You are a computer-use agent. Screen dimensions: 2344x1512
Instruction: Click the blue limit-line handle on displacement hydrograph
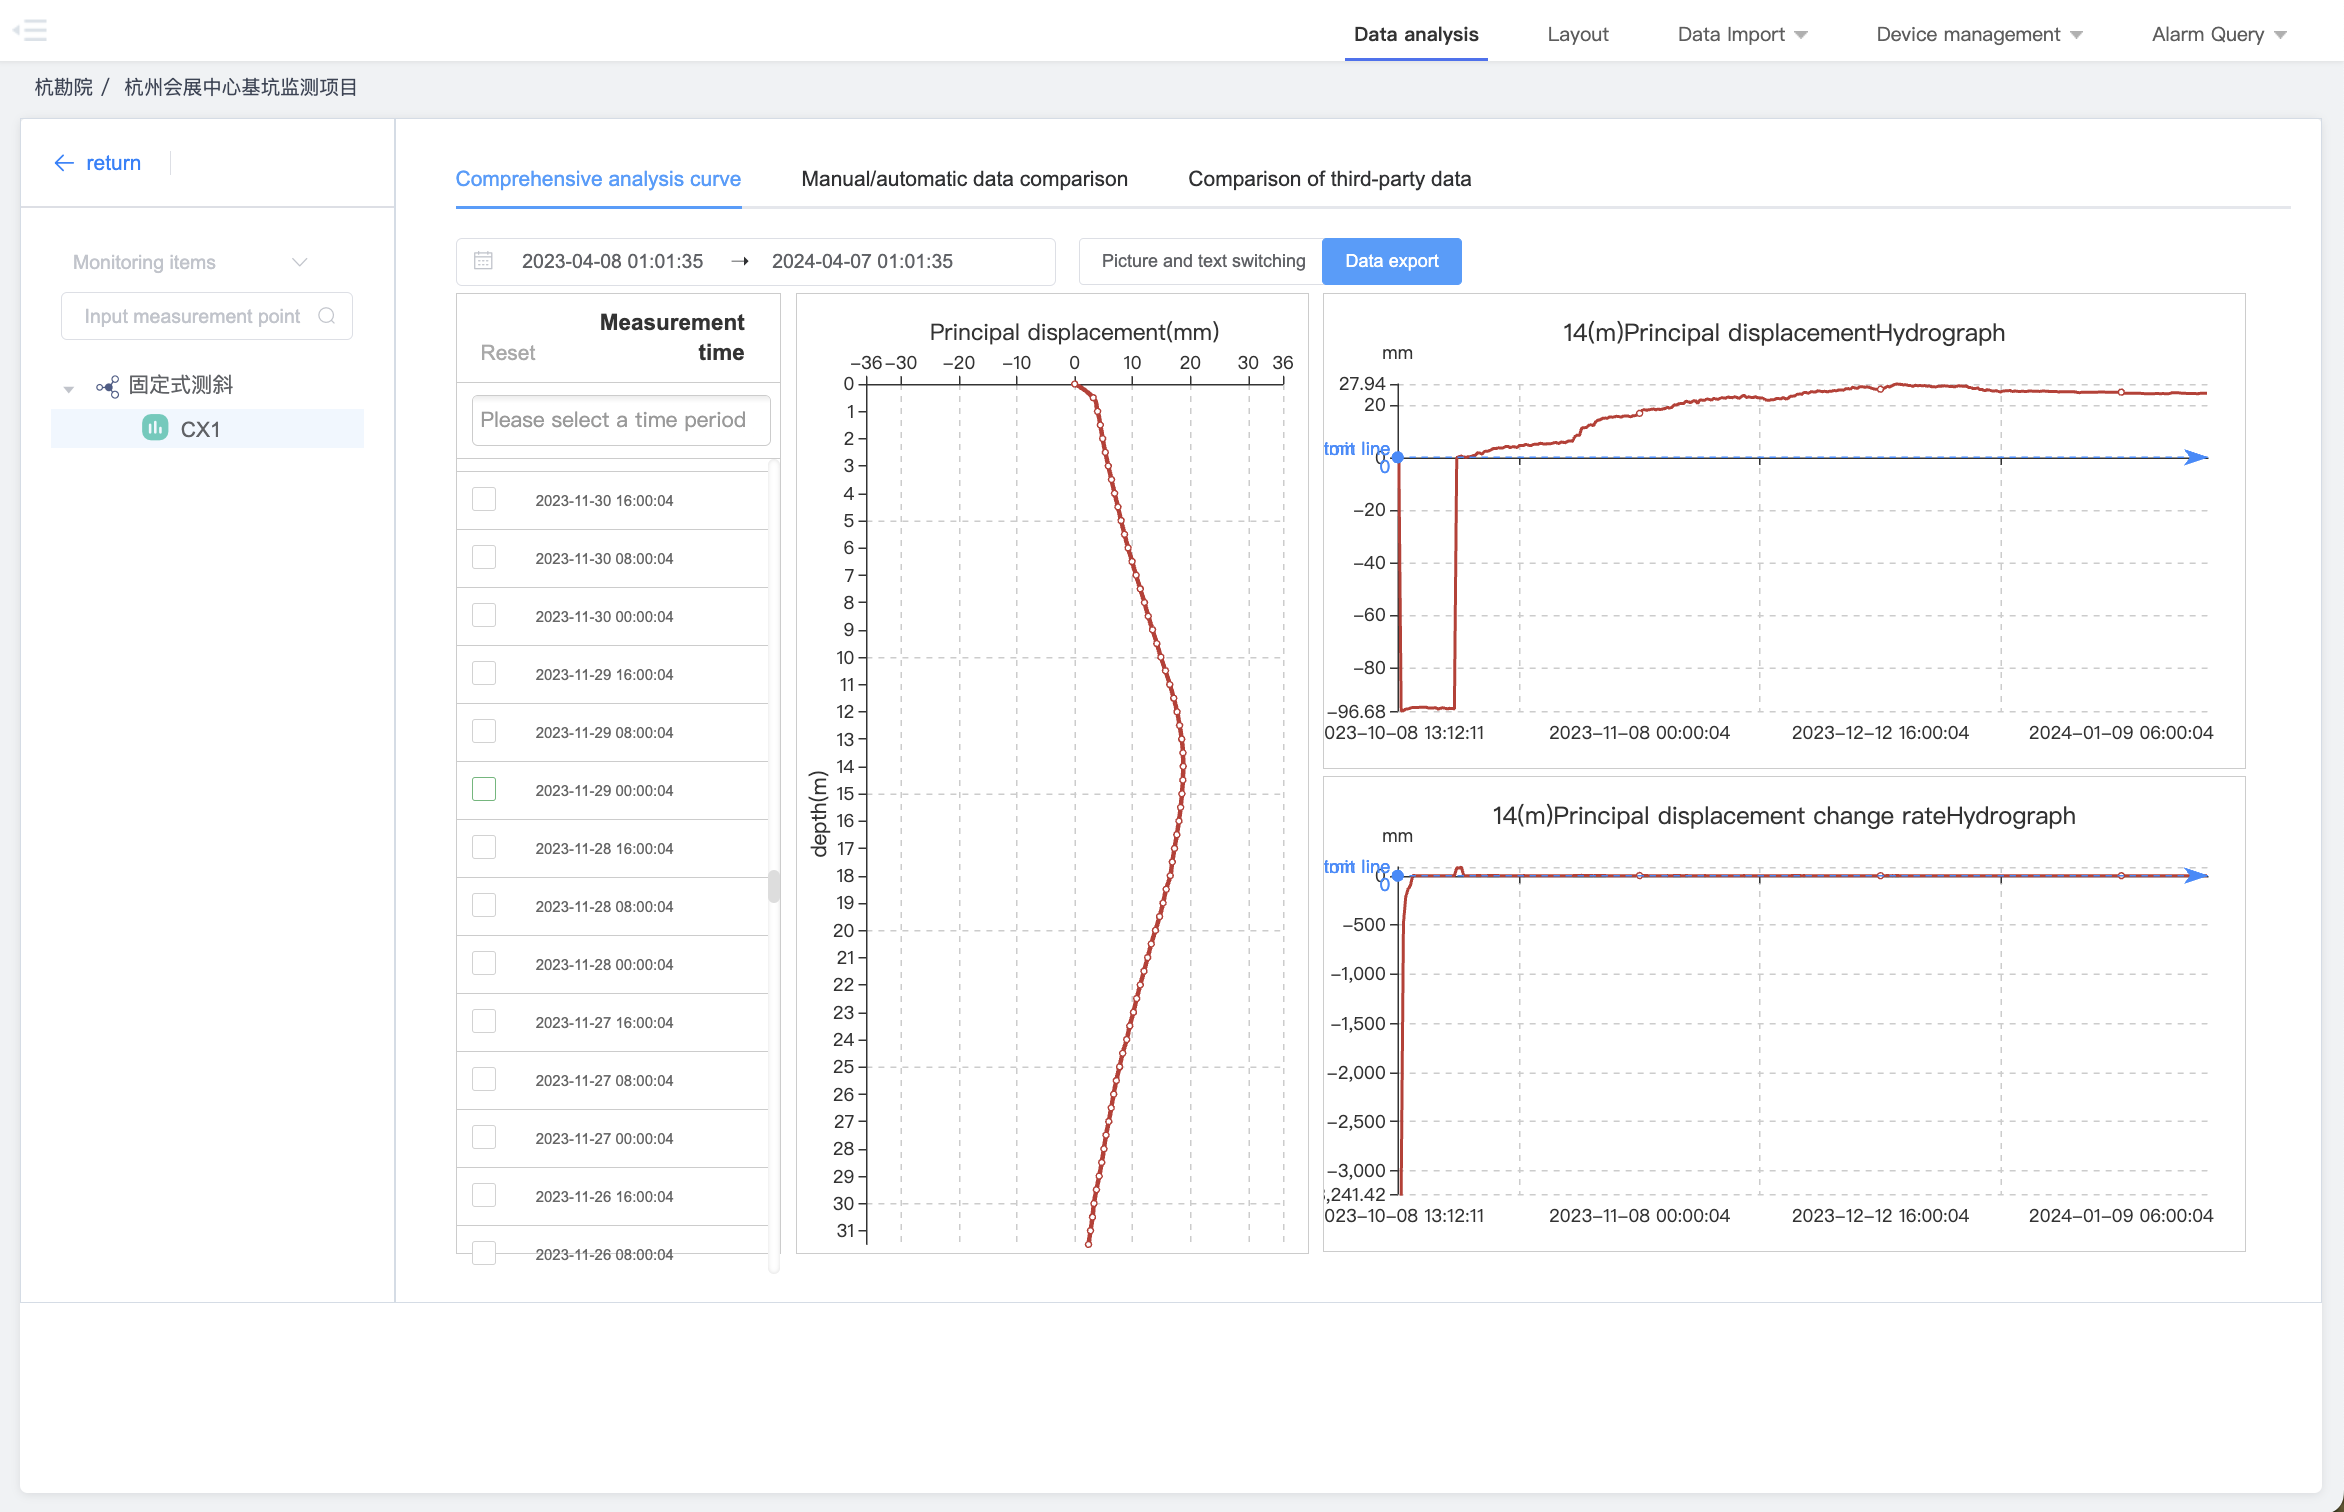1397,457
